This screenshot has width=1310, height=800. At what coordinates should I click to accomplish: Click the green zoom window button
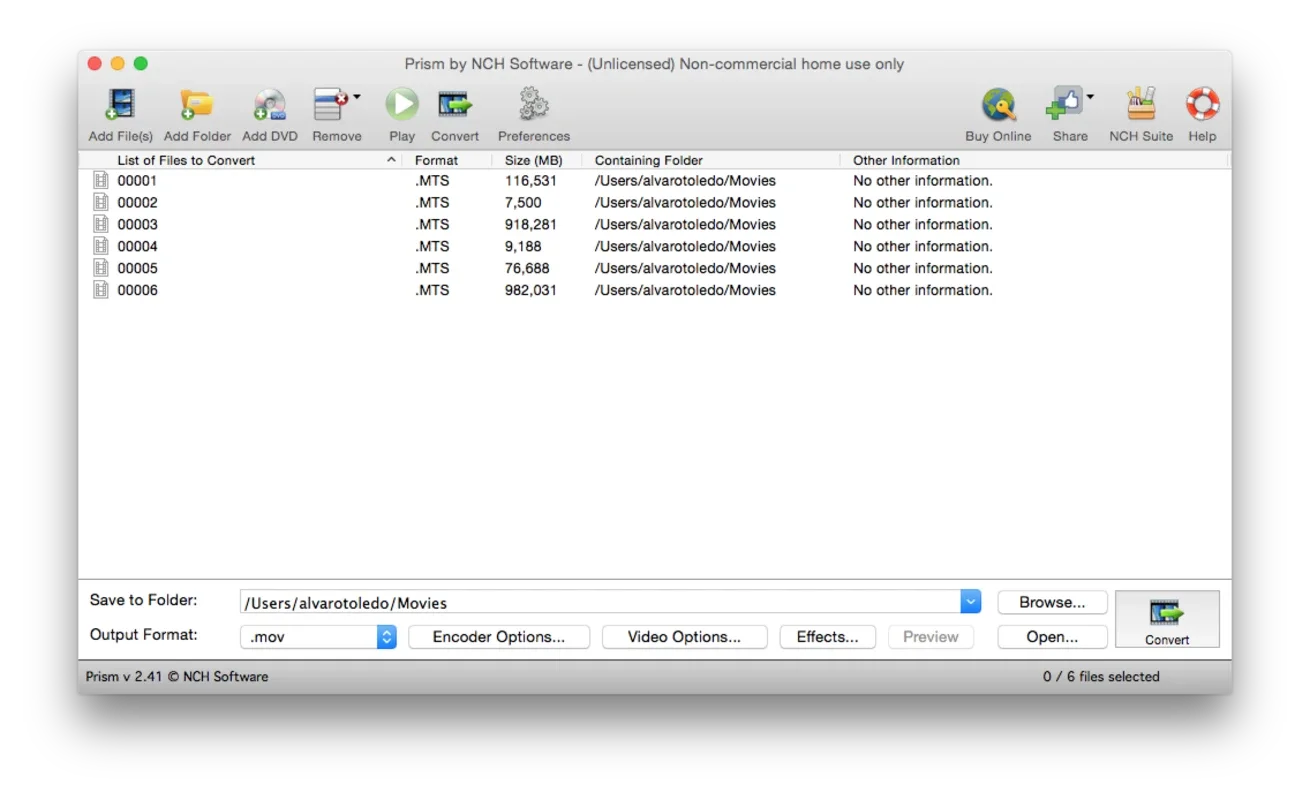[x=141, y=64]
